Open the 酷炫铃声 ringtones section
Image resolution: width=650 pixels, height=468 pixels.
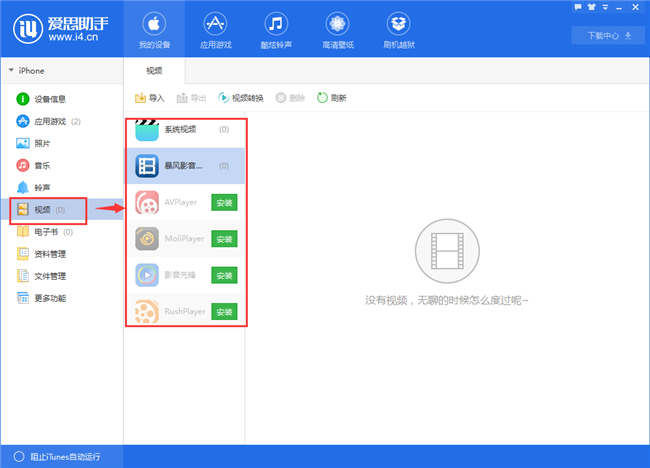[x=276, y=29]
